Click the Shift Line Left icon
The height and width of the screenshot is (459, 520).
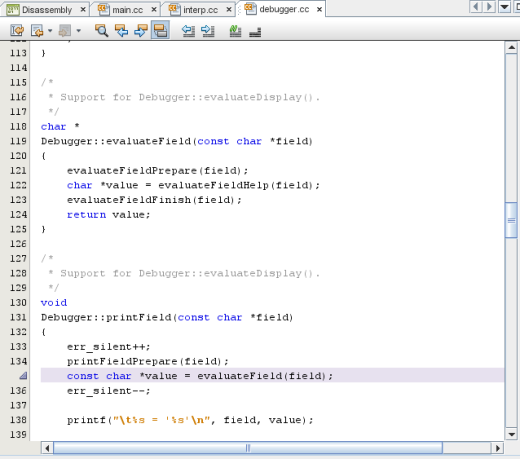pyautogui.click(x=189, y=31)
